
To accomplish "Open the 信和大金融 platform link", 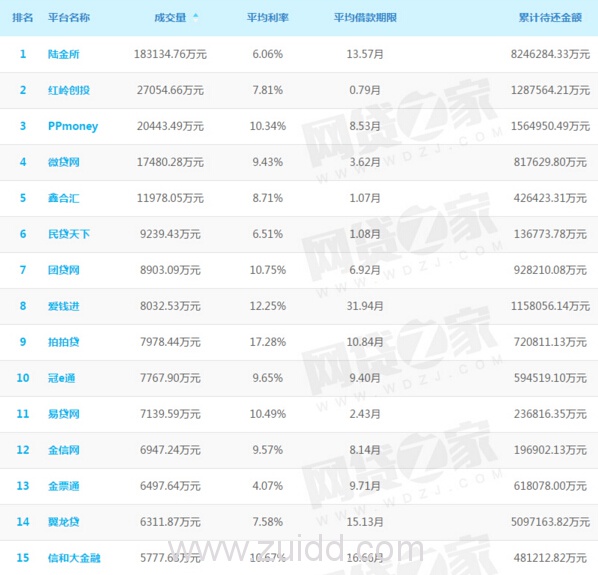I will [x=74, y=558].
